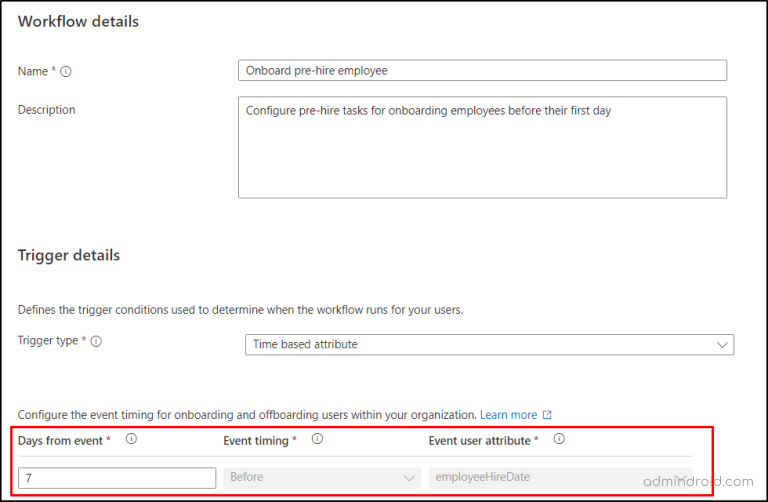This screenshot has height=502, width=768.
Task: Select the Days from event column header
Action: coord(64,440)
